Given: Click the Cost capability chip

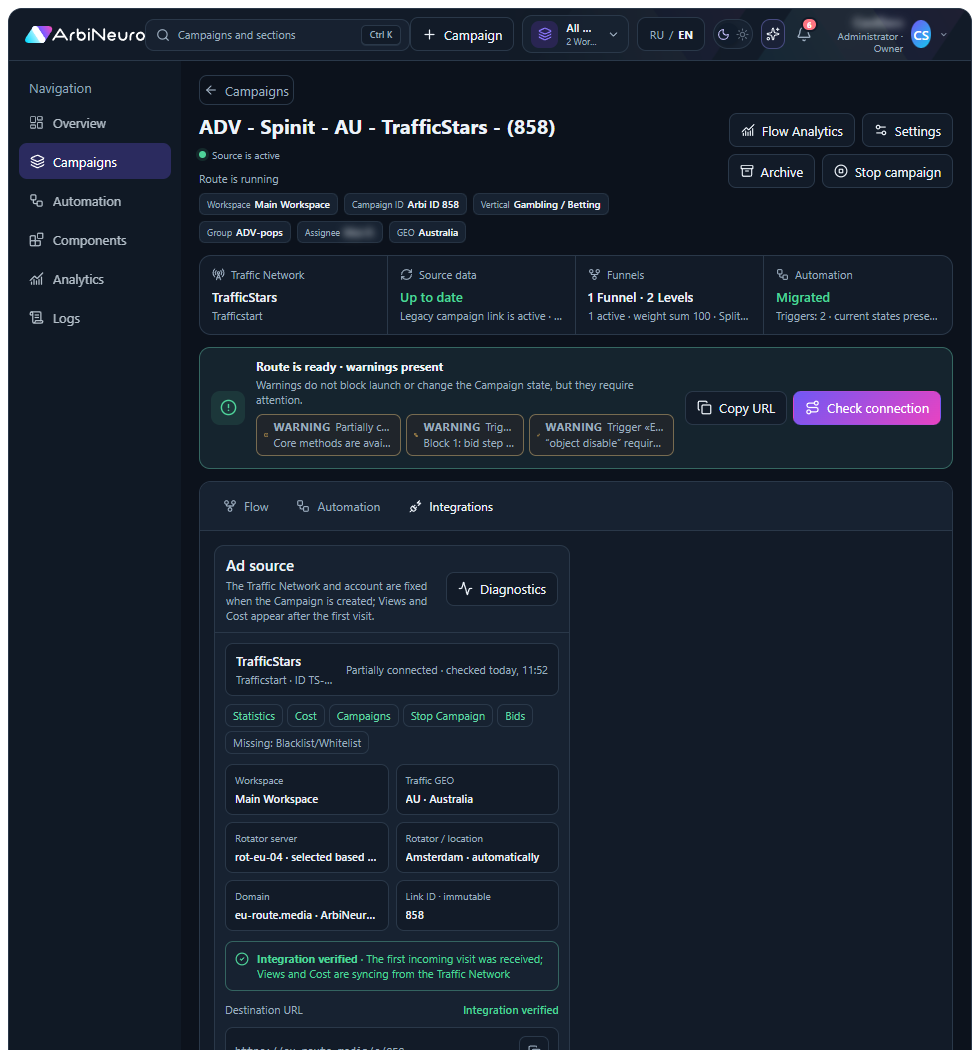Looking at the screenshot, I should click(306, 716).
